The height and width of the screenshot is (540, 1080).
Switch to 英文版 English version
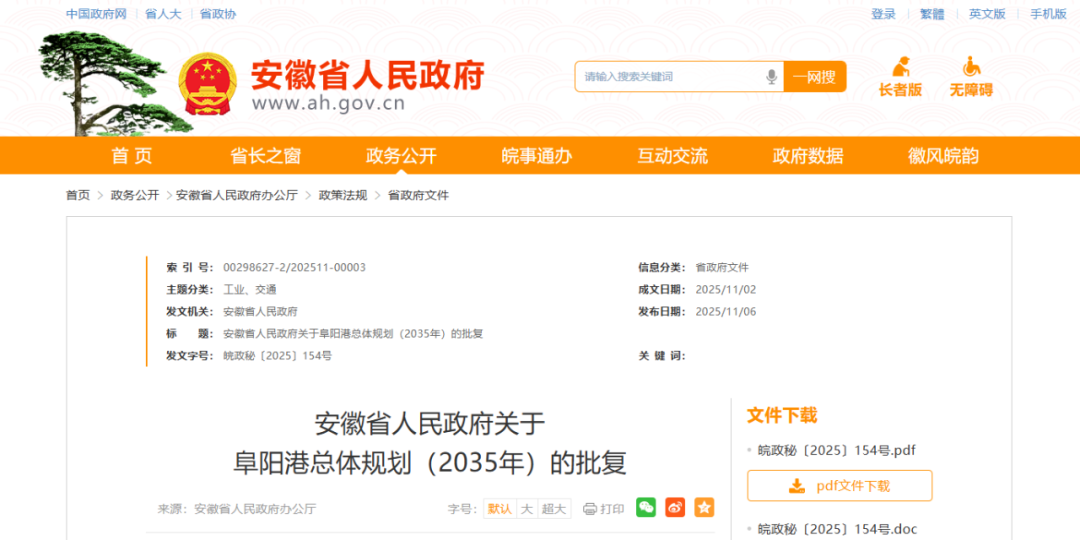point(987,14)
